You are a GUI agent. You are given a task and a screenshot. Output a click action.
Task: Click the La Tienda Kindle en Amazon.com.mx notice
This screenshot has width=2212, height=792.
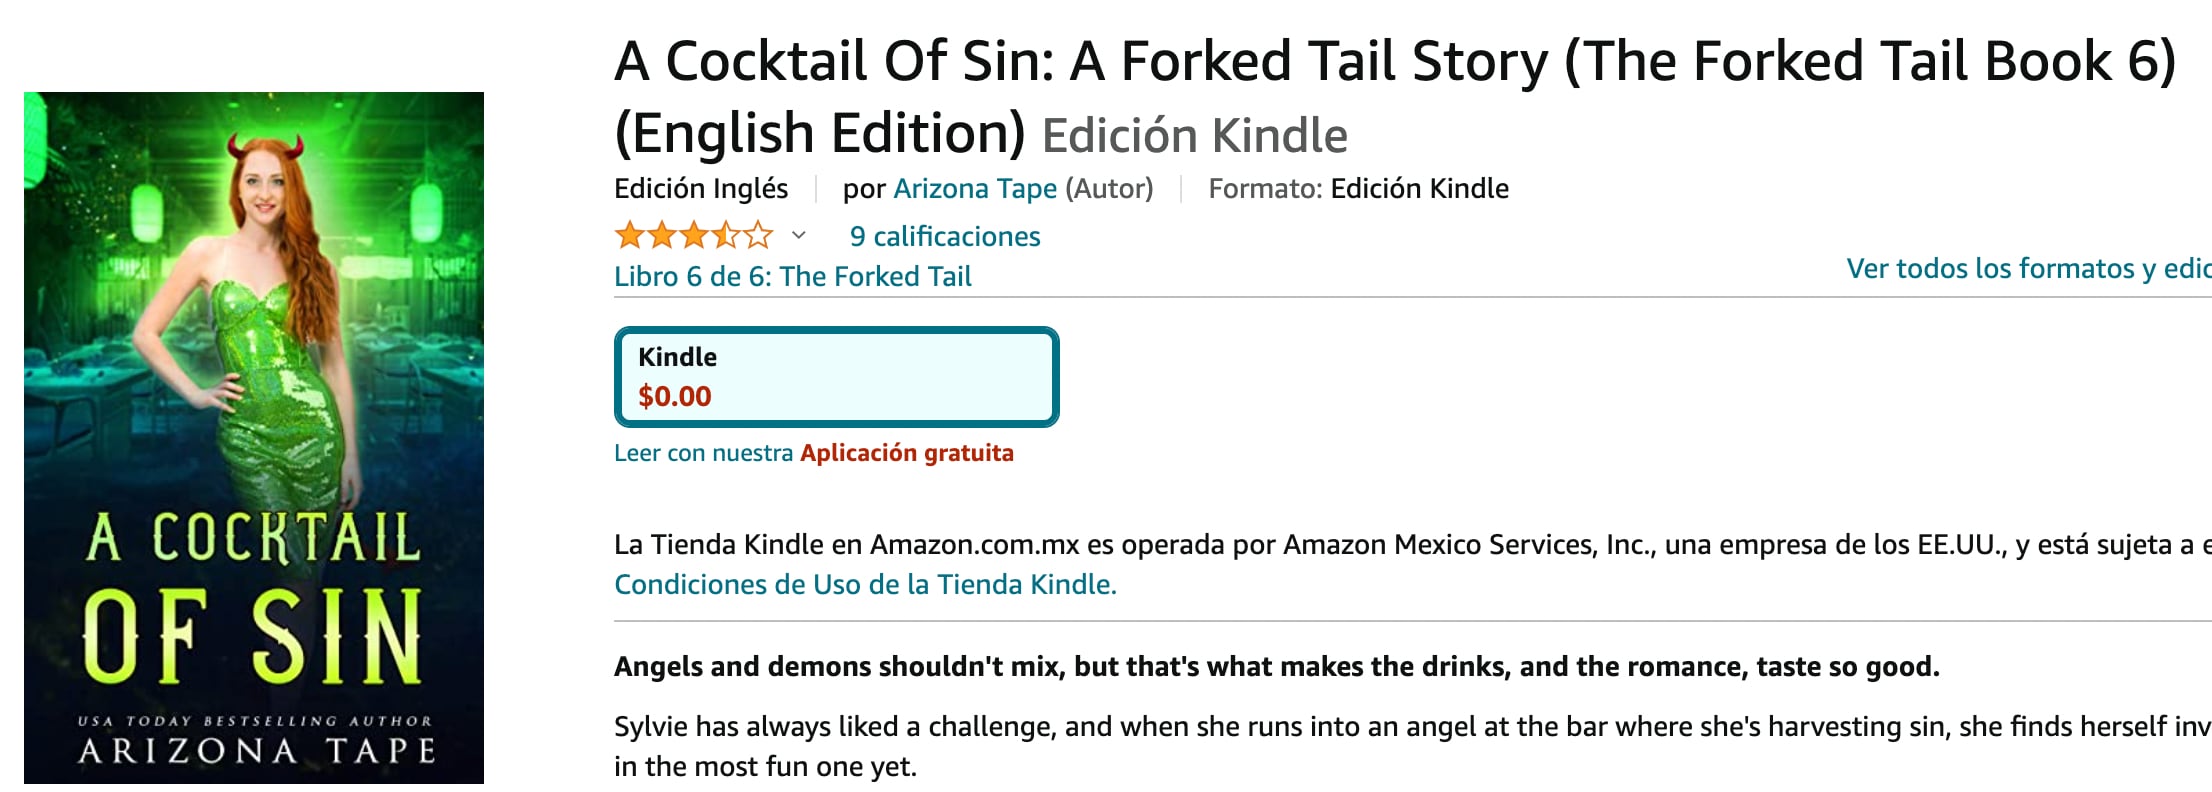[x=1400, y=545]
